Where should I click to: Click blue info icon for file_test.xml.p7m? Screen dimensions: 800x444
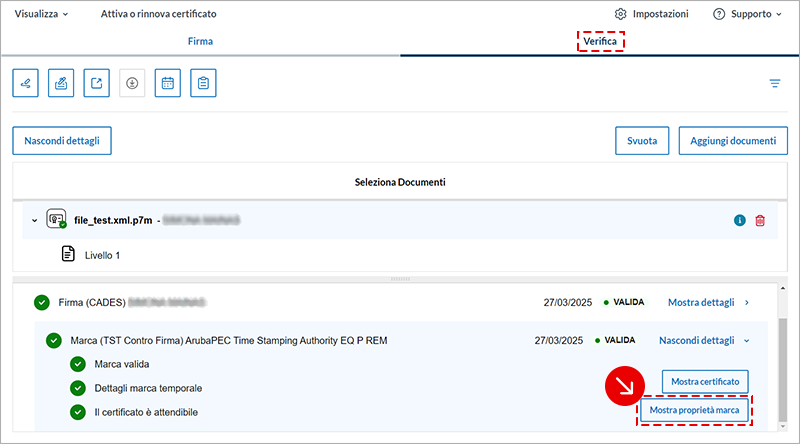click(x=740, y=221)
